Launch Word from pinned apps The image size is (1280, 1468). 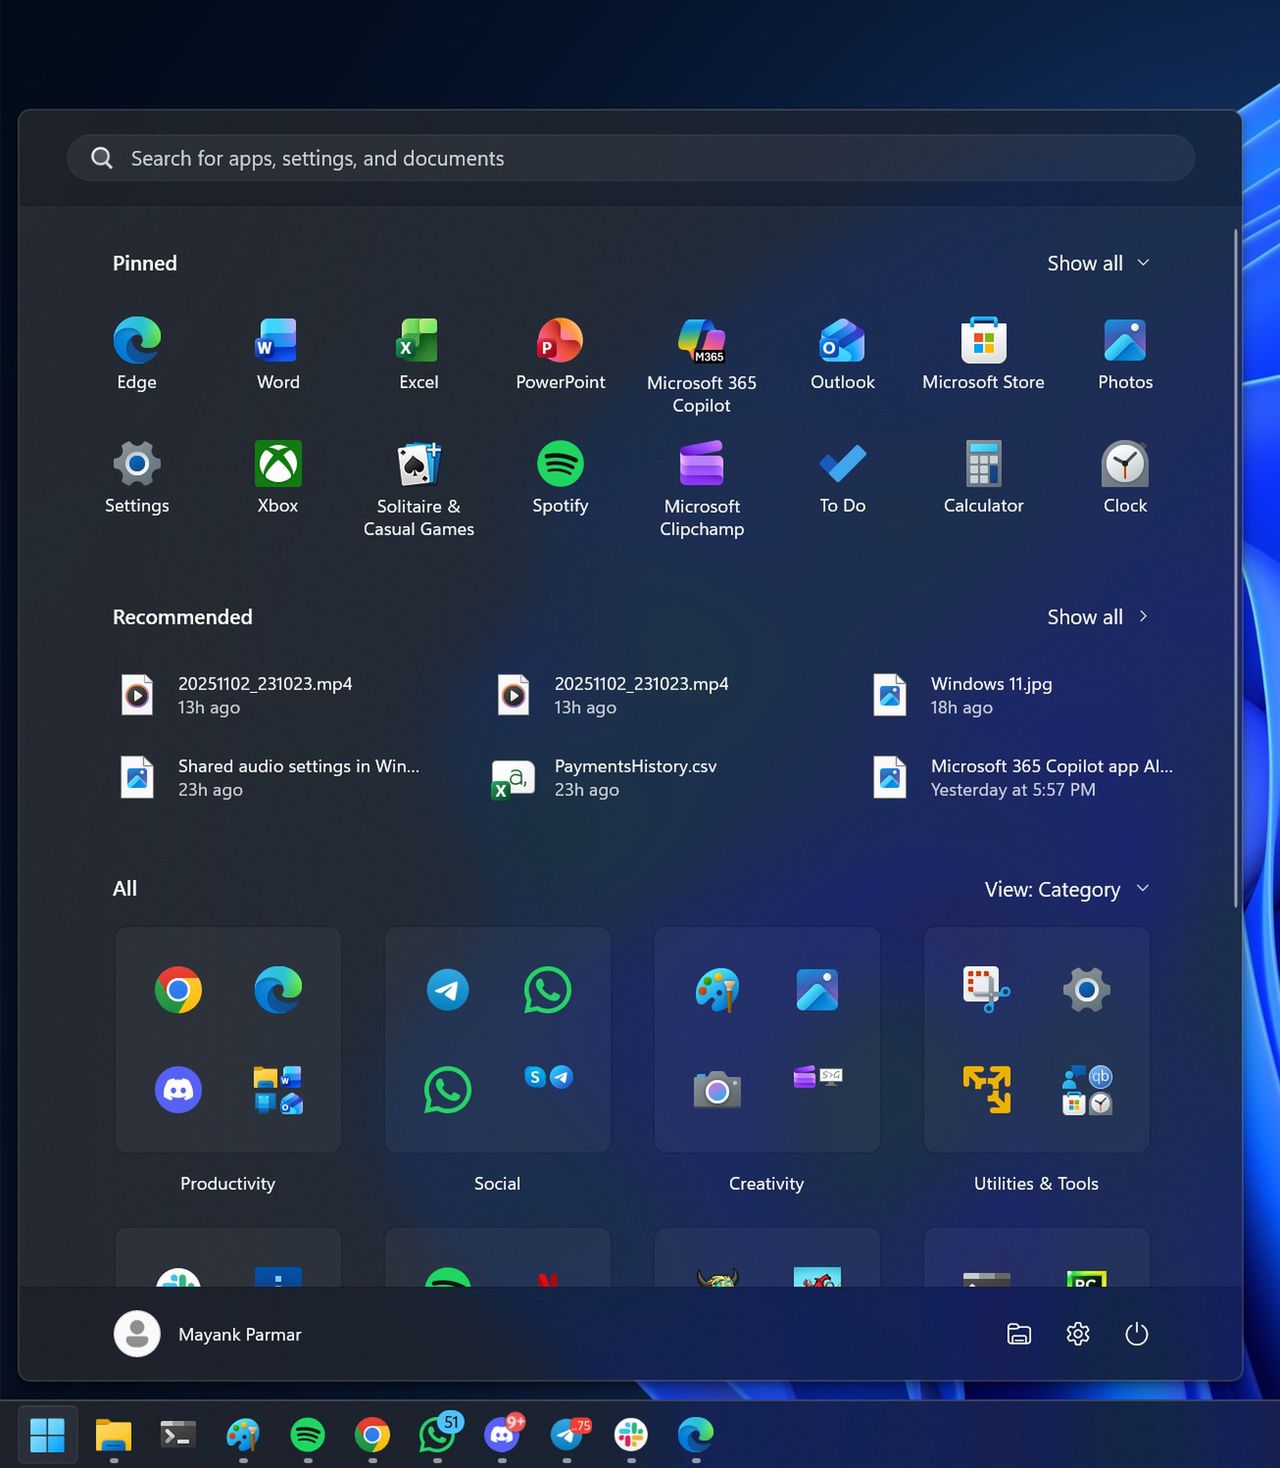277,352
